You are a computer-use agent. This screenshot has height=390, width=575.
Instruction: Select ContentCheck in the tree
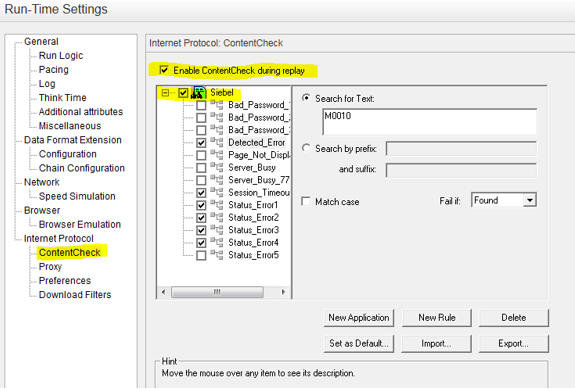pyautogui.click(x=70, y=252)
